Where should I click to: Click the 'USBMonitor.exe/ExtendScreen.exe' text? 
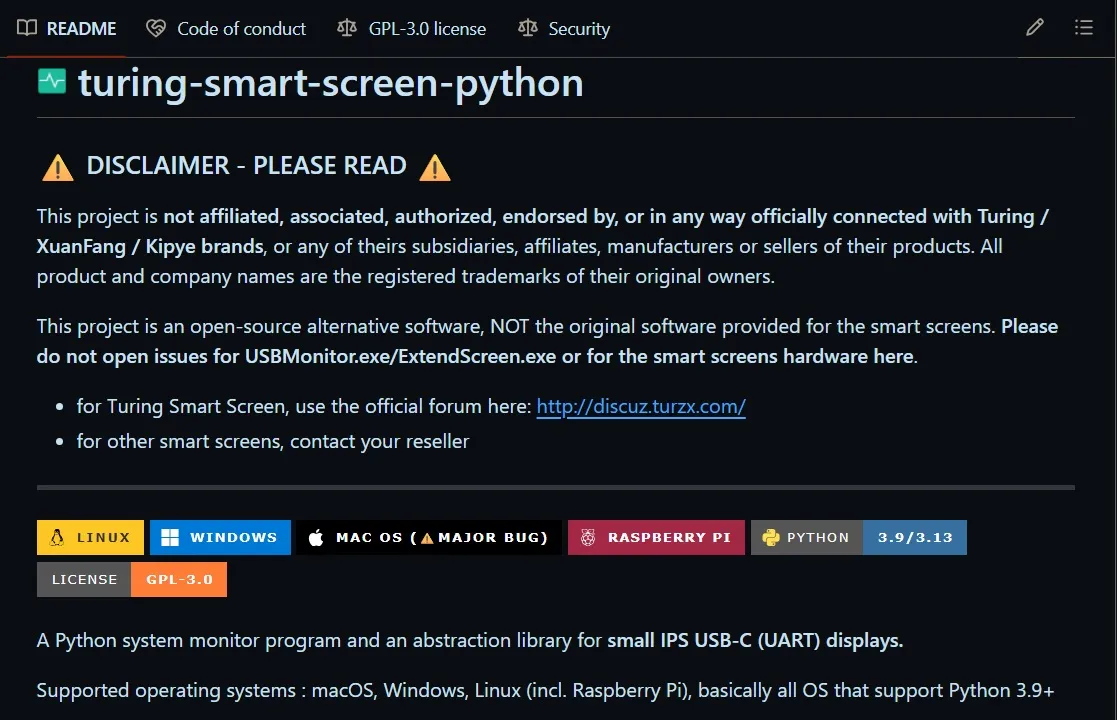click(400, 356)
